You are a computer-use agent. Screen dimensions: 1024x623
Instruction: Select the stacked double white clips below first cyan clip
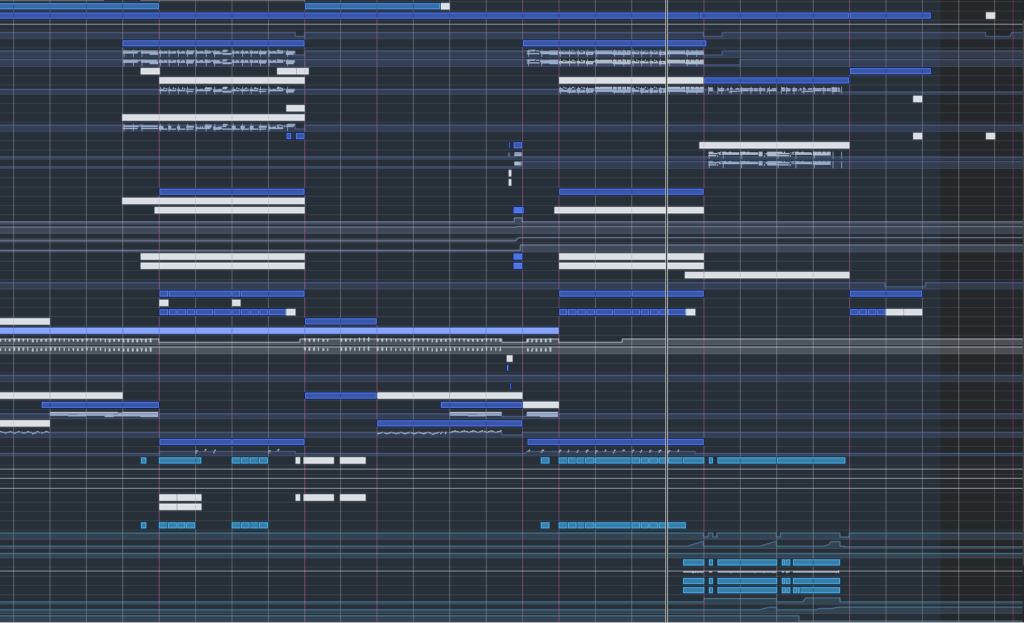(x=180, y=502)
